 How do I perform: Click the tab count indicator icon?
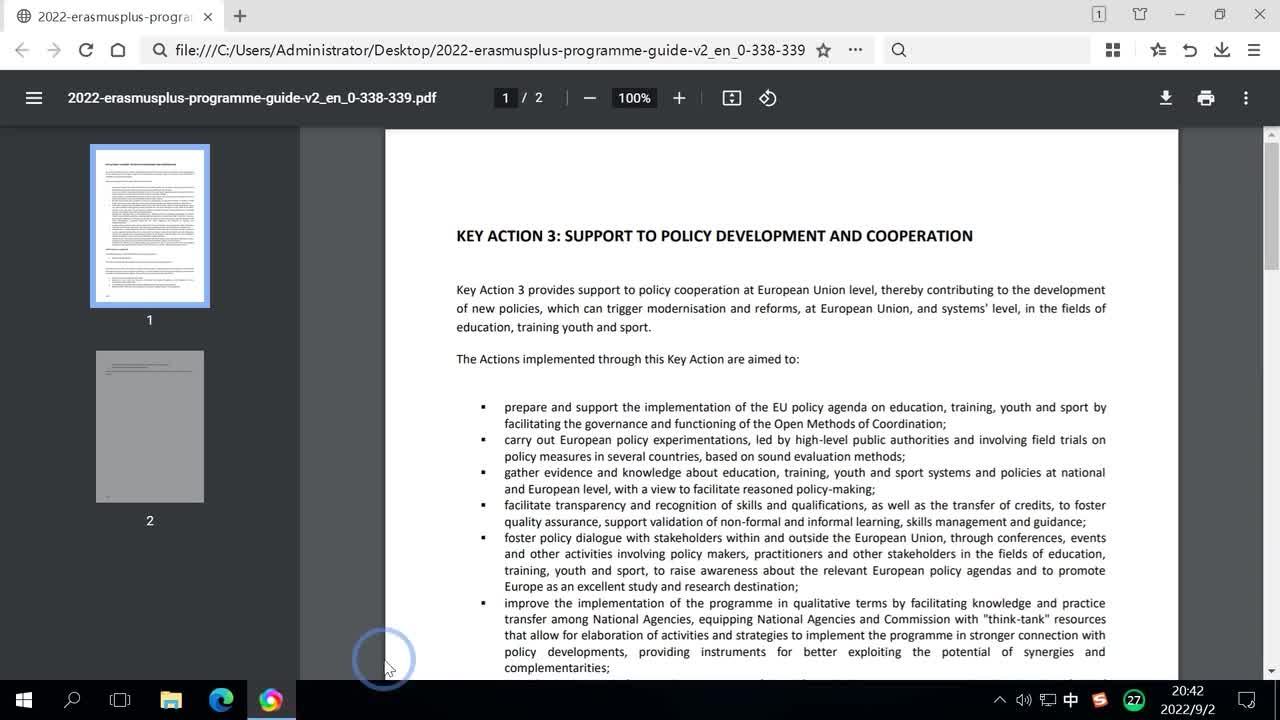tap(1099, 15)
